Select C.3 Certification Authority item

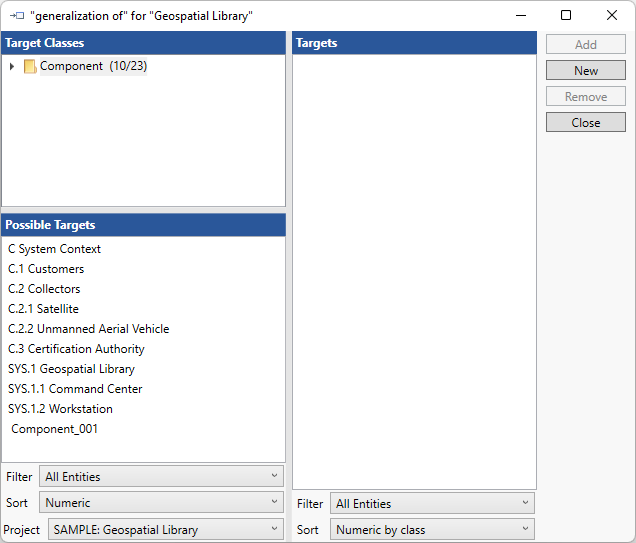pyautogui.click(x=76, y=349)
